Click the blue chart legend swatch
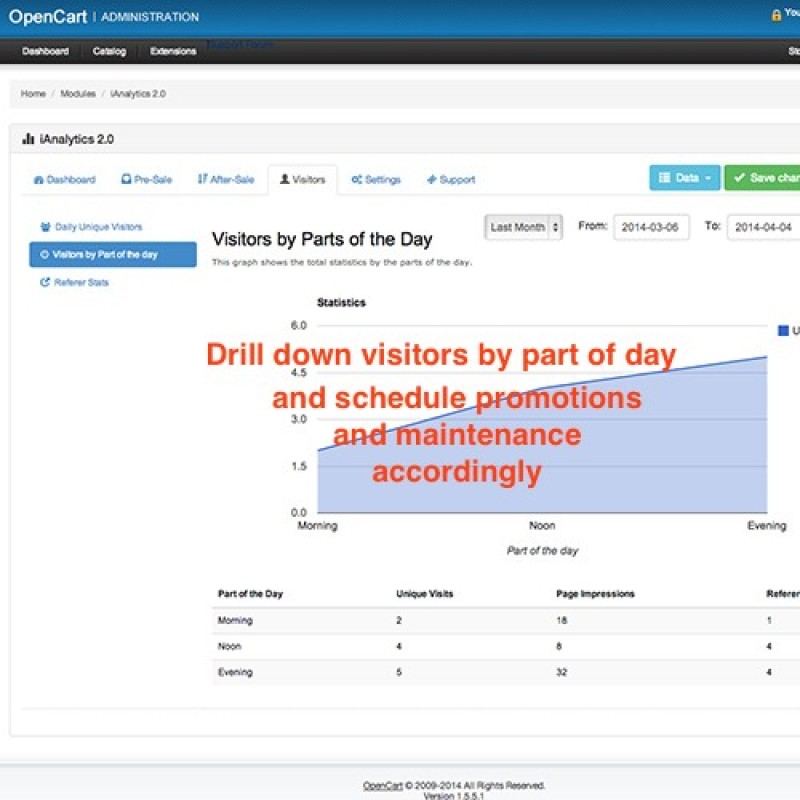 coord(783,330)
